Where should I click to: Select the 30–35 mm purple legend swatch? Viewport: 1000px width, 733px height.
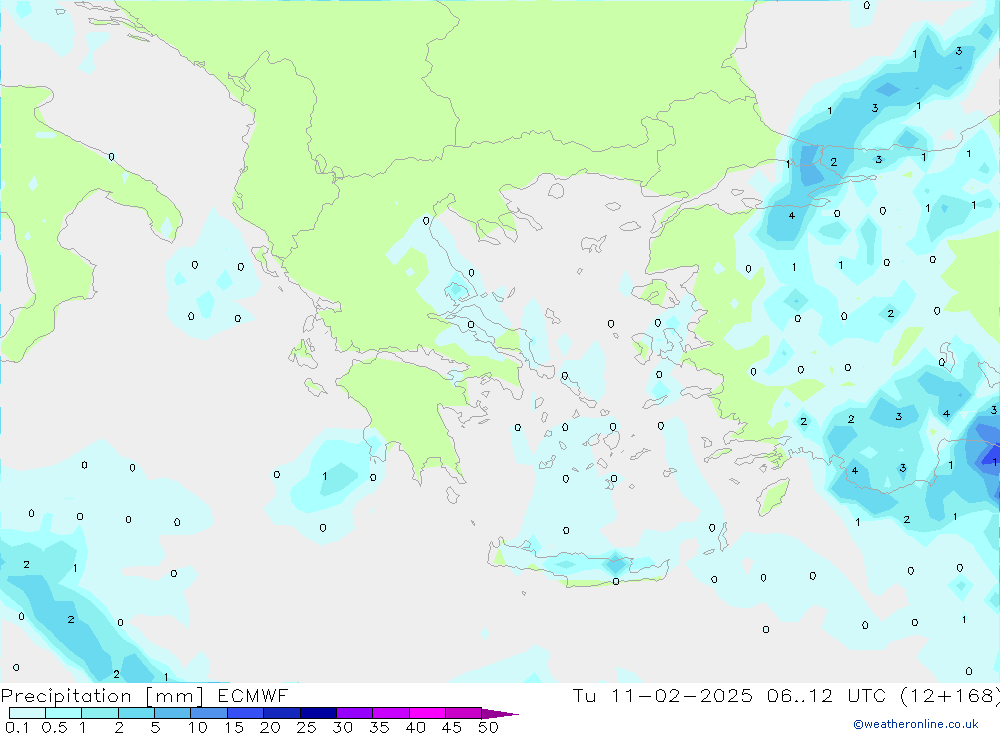tap(354, 713)
